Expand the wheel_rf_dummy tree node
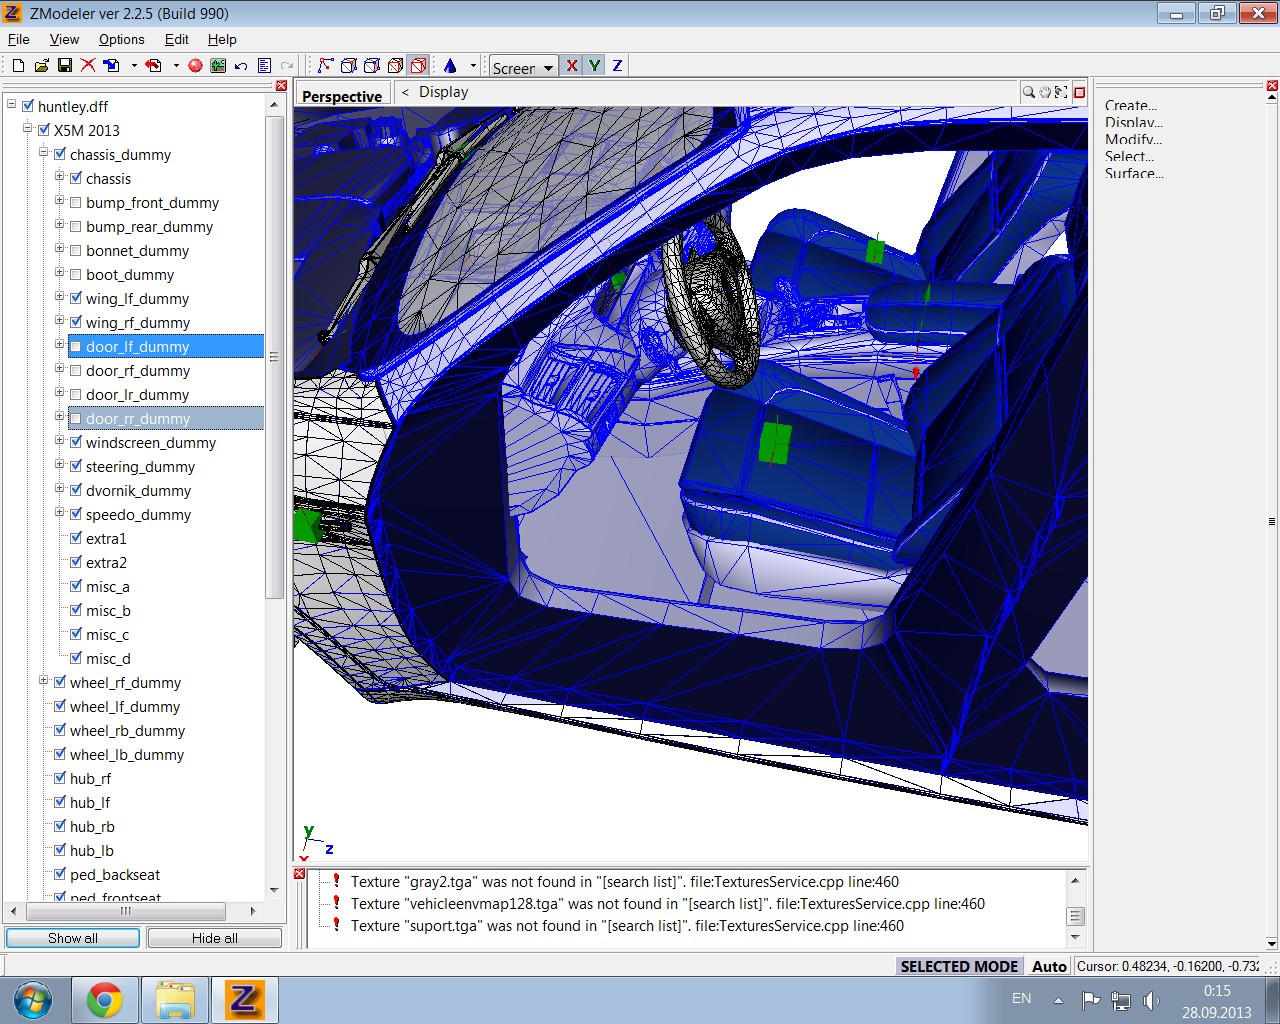 44,682
